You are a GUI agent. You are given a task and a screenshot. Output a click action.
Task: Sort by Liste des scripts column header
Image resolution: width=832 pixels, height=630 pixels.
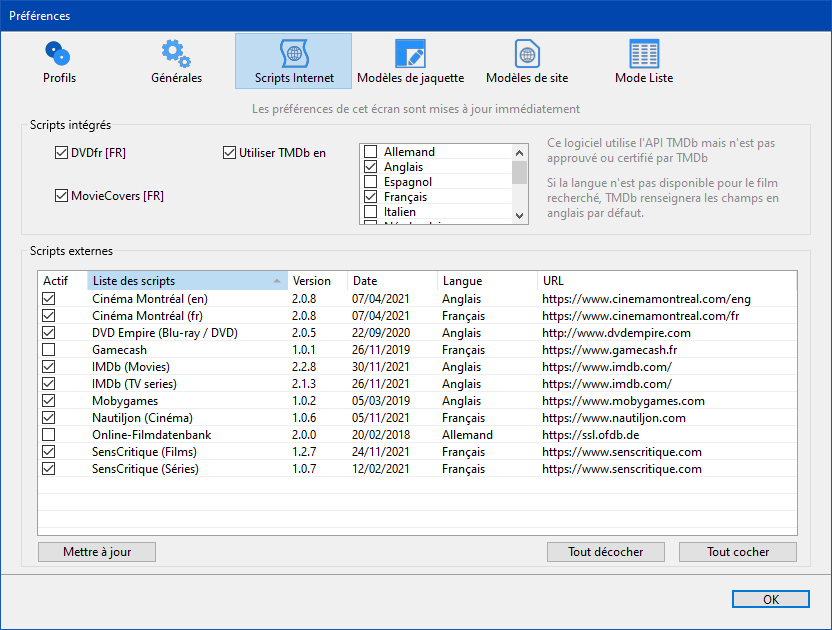click(x=180, y=281)
